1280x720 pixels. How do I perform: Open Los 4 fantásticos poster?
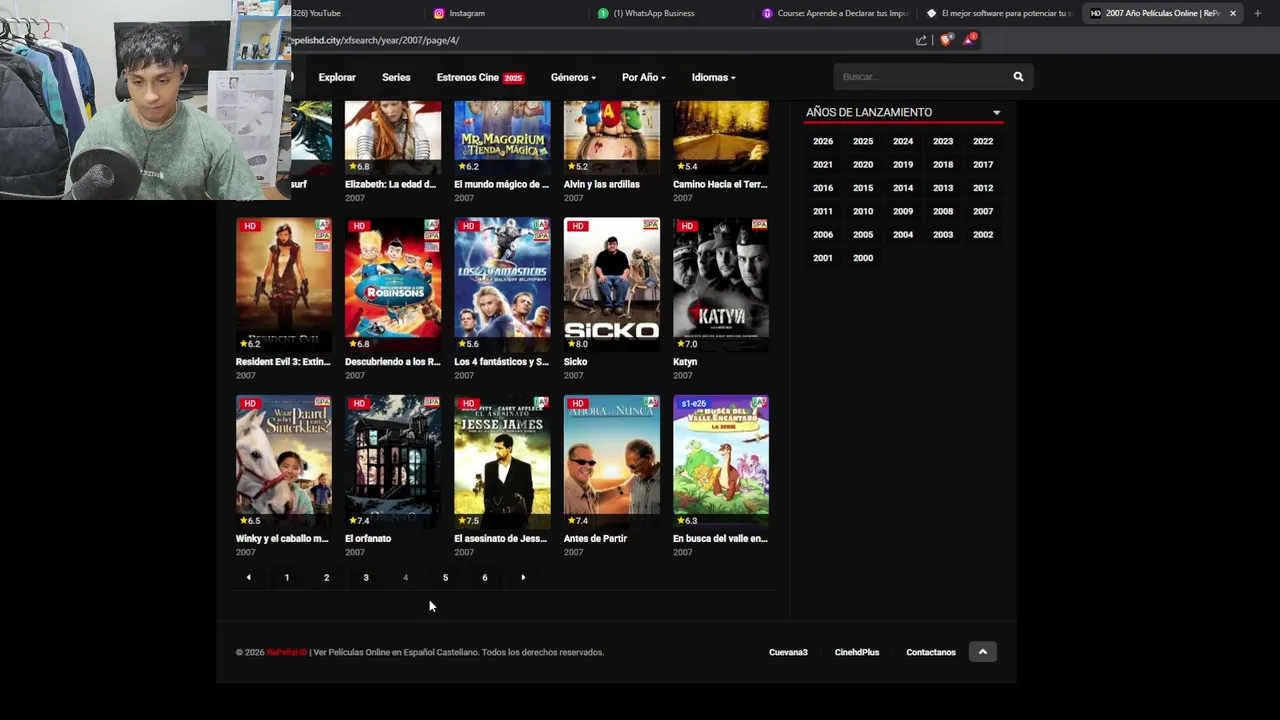coord(502,284)
